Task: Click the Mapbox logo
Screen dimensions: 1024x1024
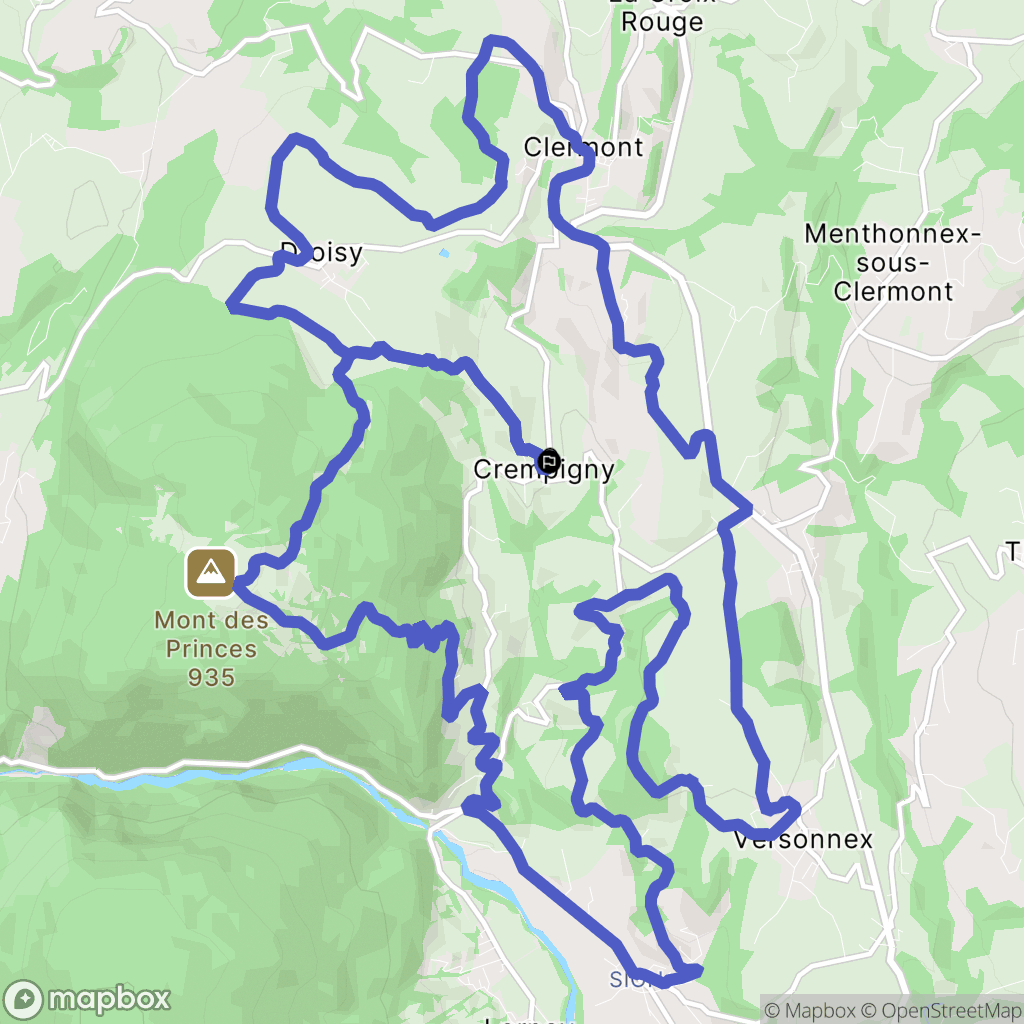Action: click(86, 999)
